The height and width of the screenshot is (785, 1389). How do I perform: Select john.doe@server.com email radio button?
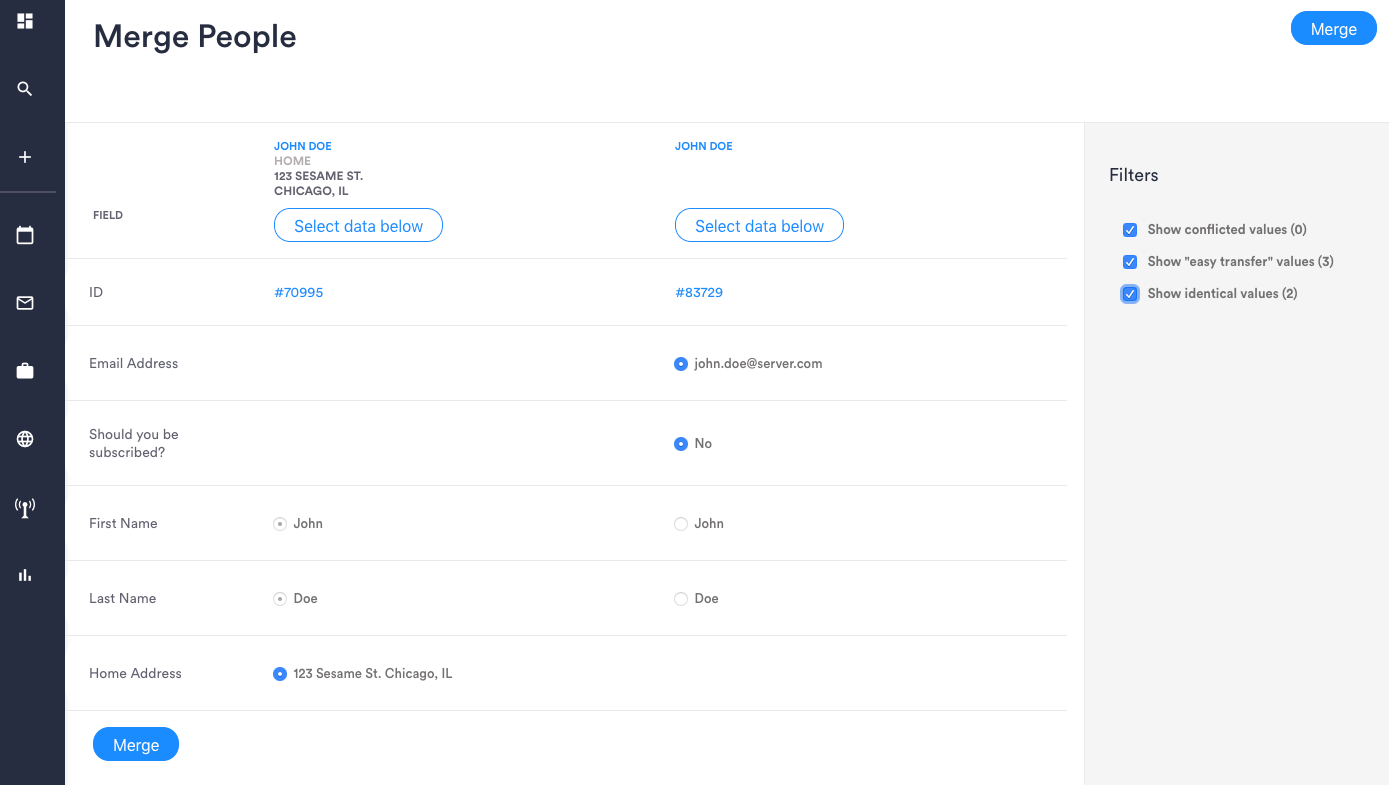tap(681, 364)
